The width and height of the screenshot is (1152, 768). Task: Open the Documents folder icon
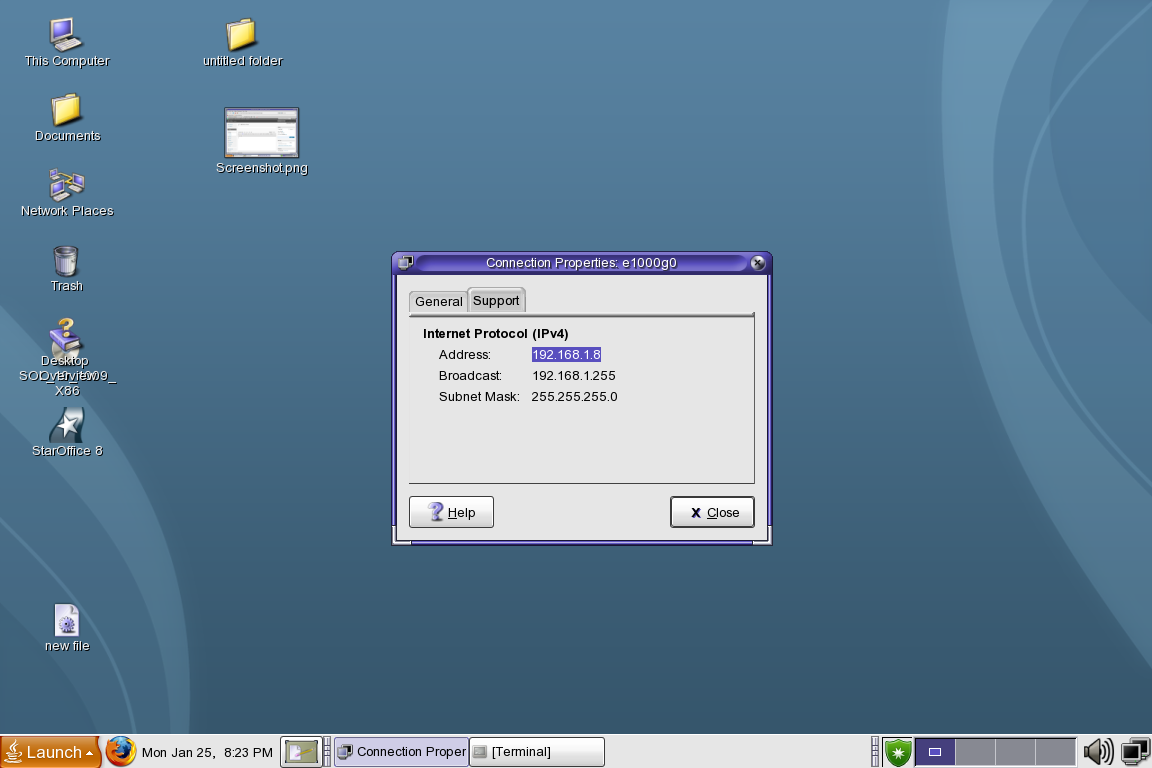[66, 110]
